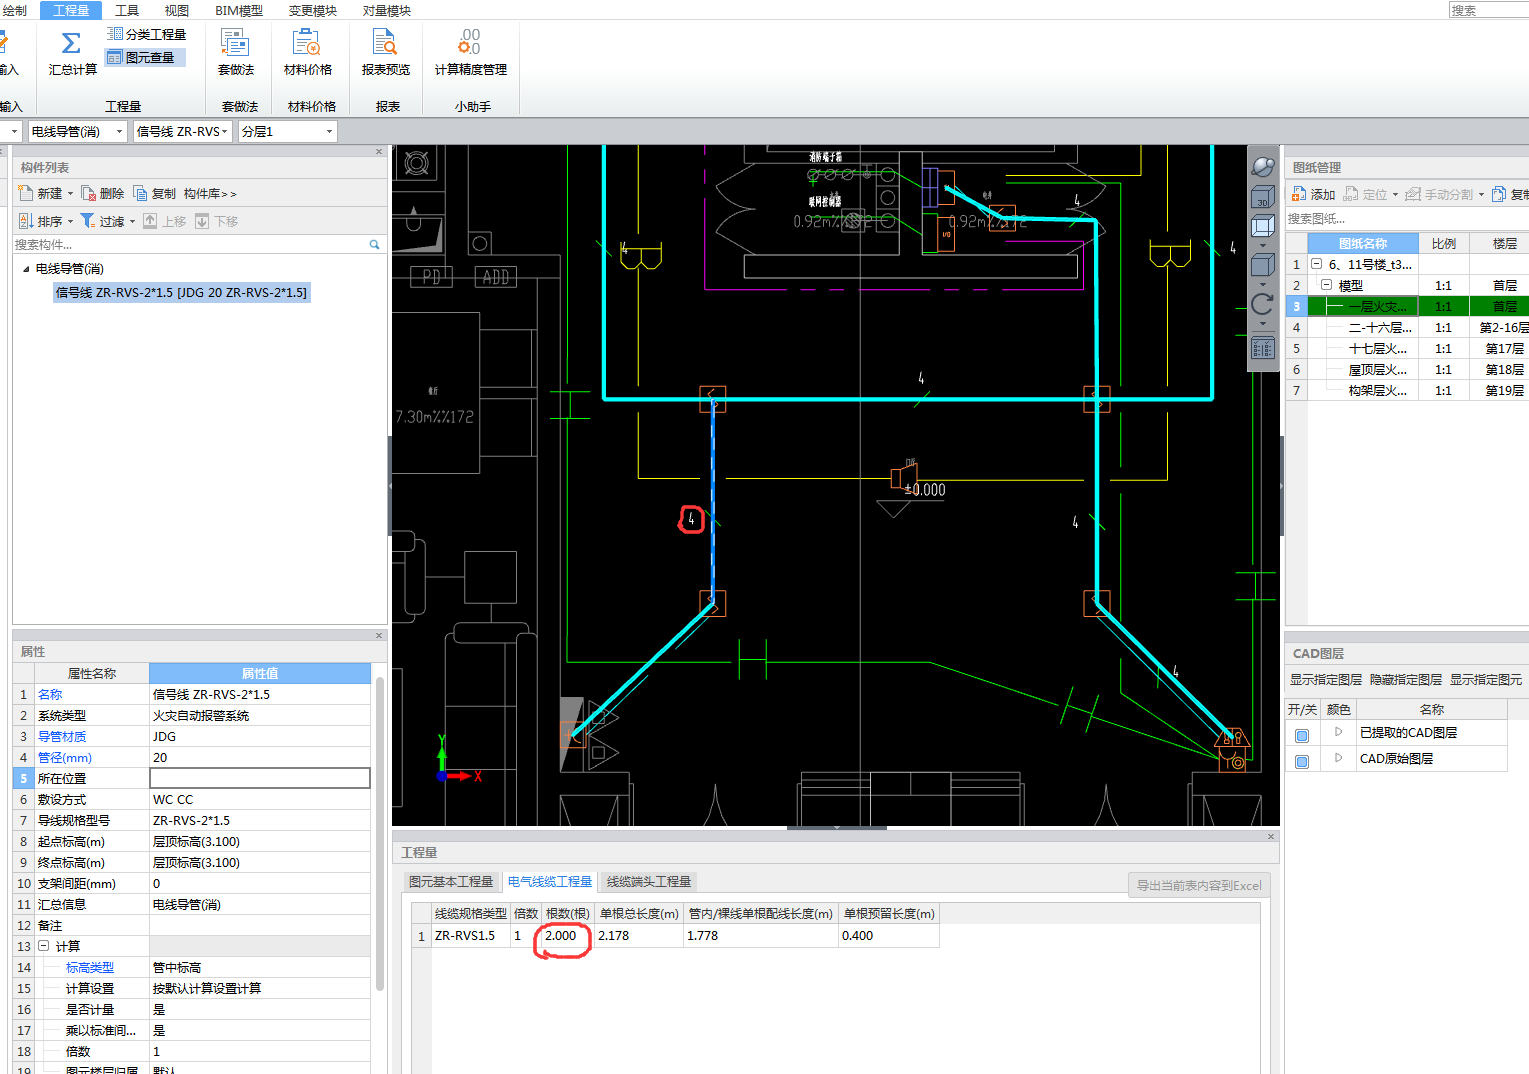Open 报表预览 report preview
Image resolution: width=1529 pixels, height=1074 pixels.
click(x=386, y=53)
